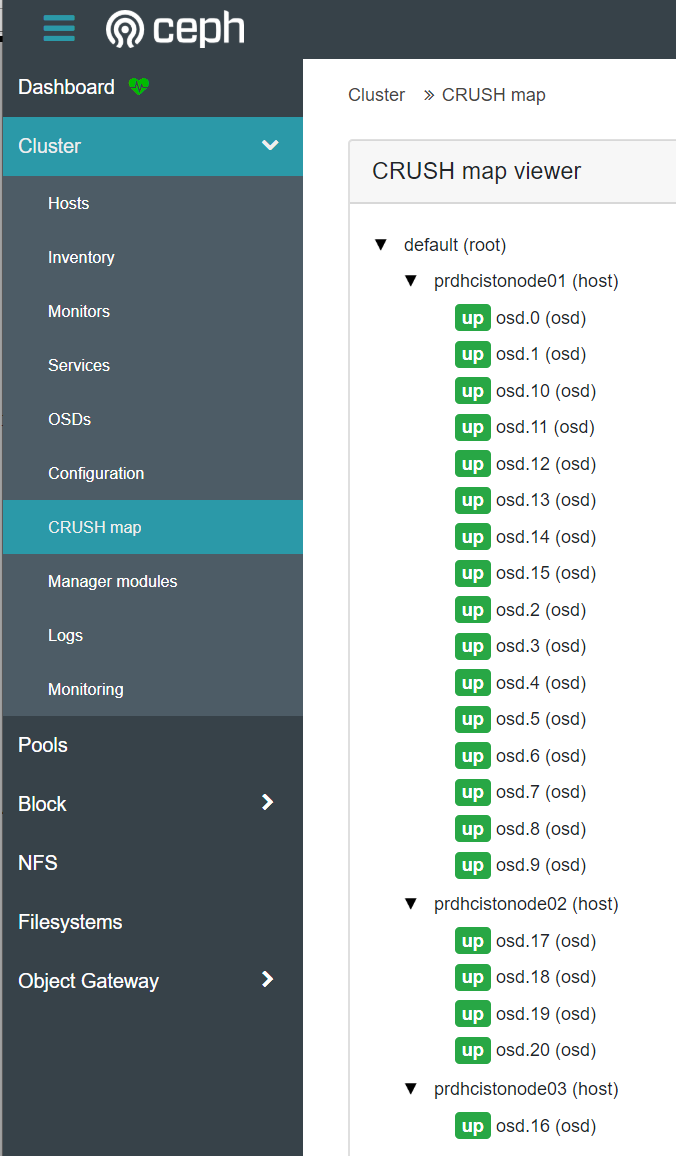Toggle the hamburger navigation menu icon
Screen dimensions: 676x1156
coord(59,29)
